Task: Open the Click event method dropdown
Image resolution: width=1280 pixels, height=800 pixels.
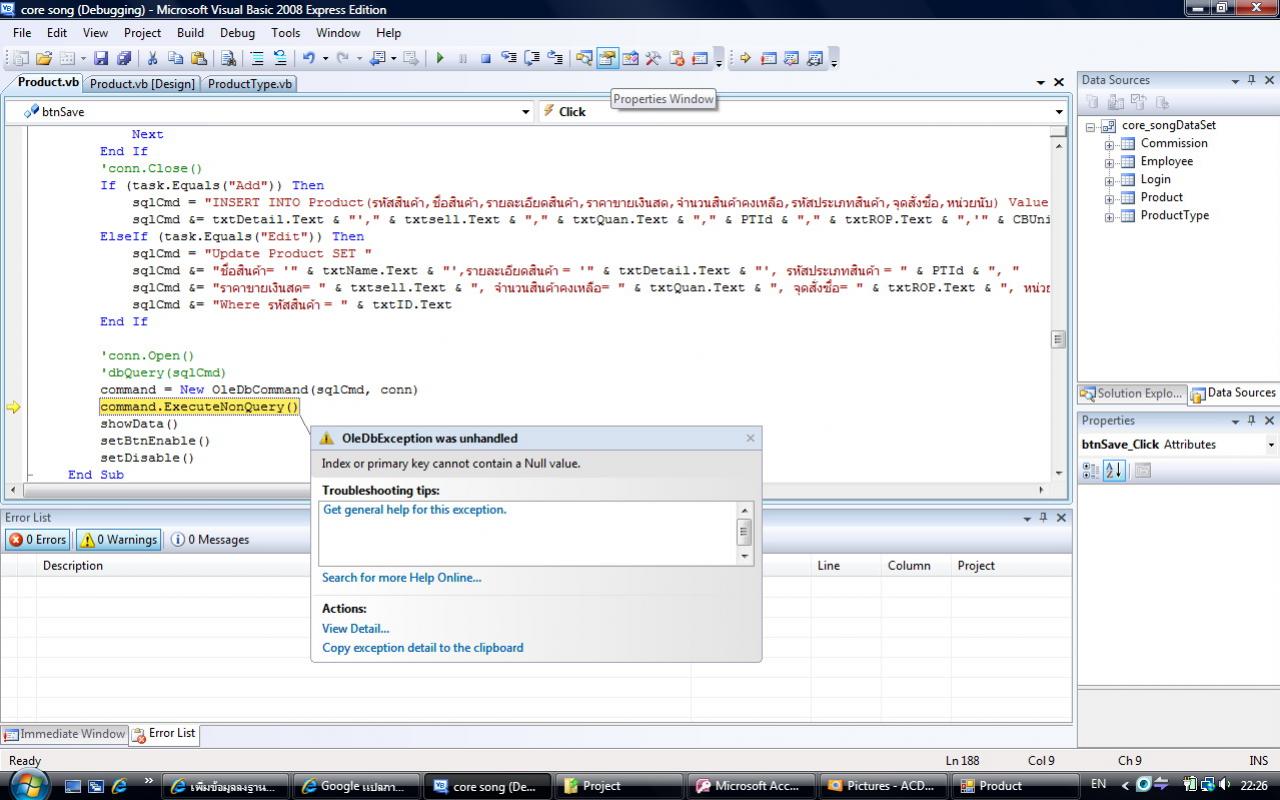Action: point(1059,112)
